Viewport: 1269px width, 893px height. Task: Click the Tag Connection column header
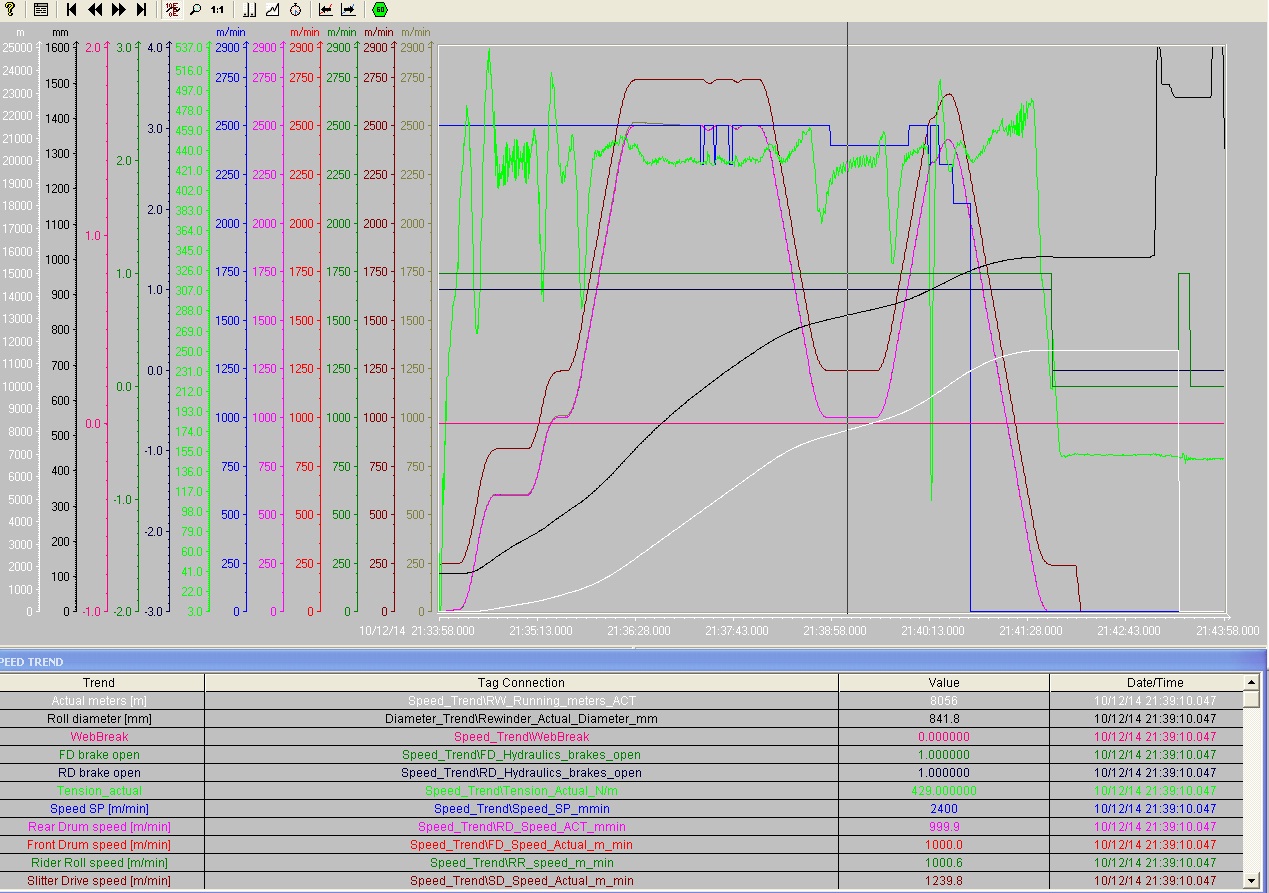click(521, 683)
